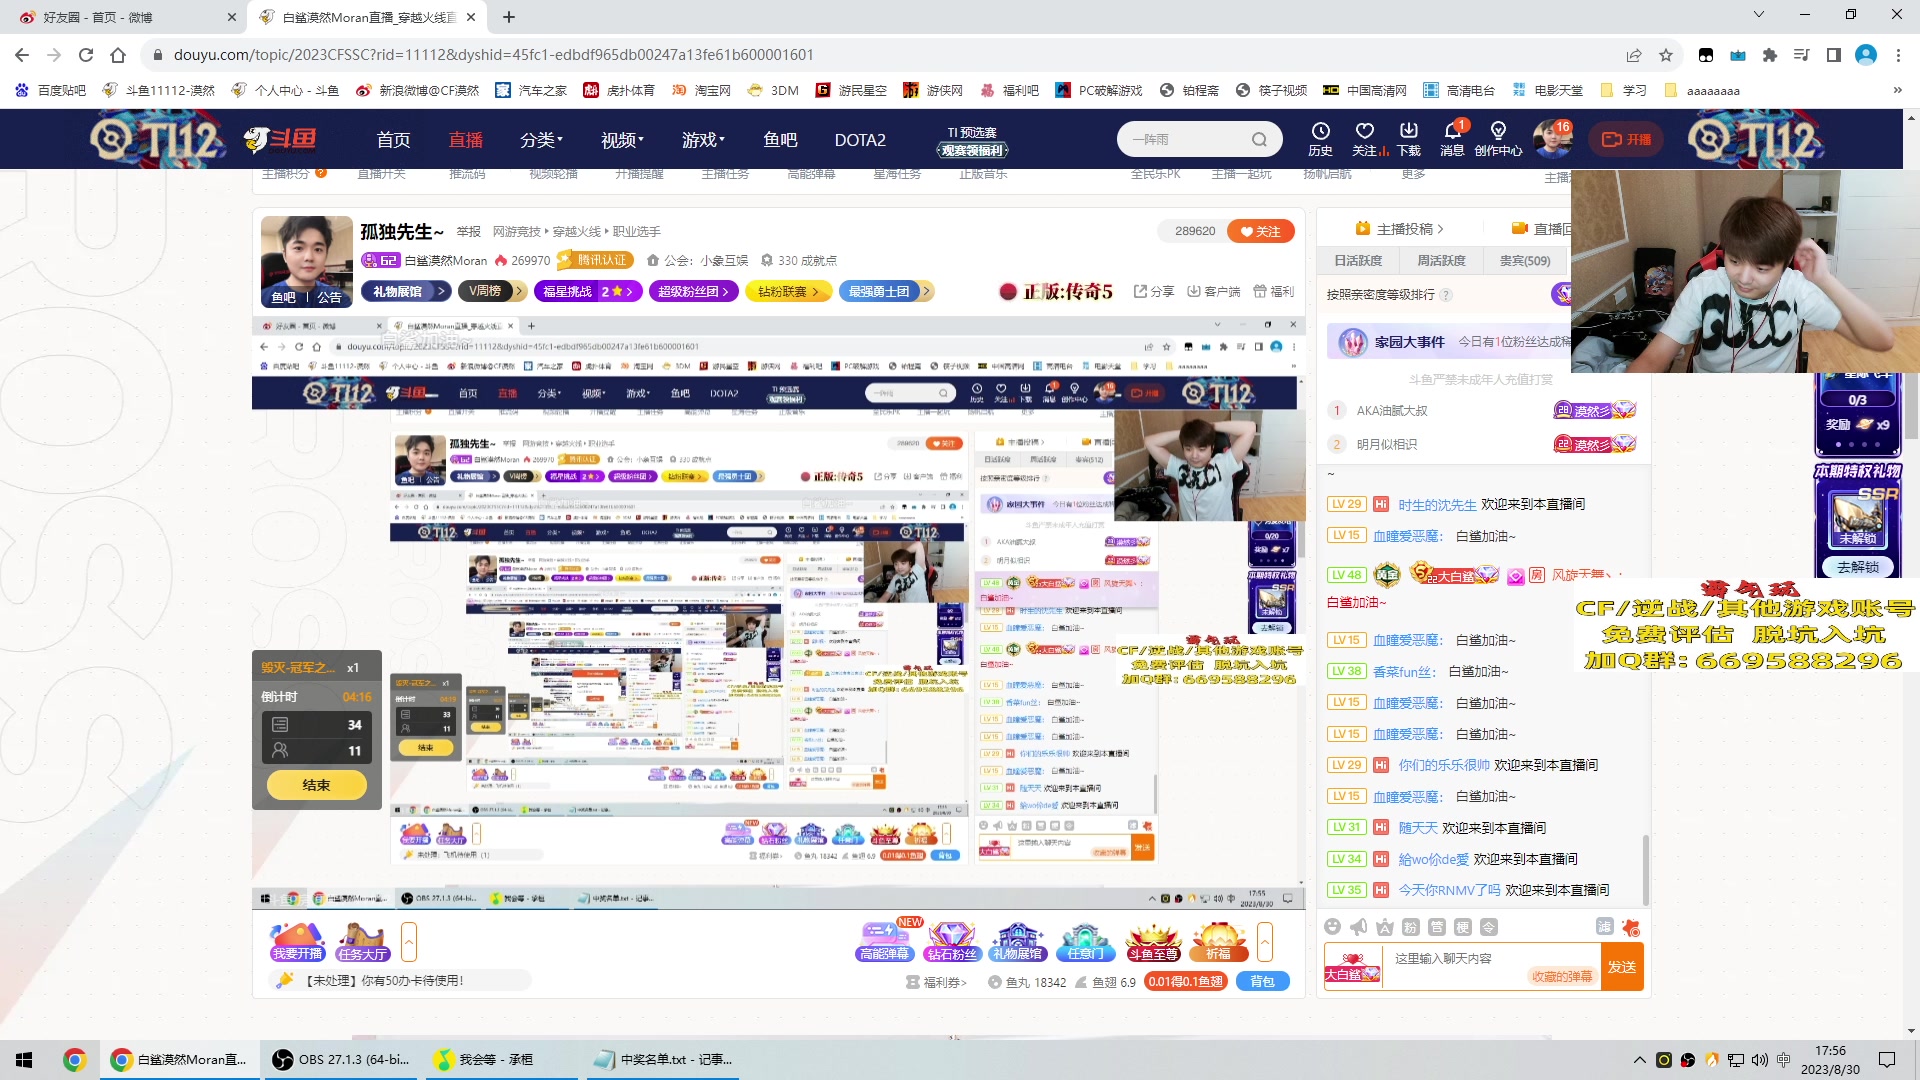Expand the 礼物展馆 badge under the streamer name

coord(407,291)
